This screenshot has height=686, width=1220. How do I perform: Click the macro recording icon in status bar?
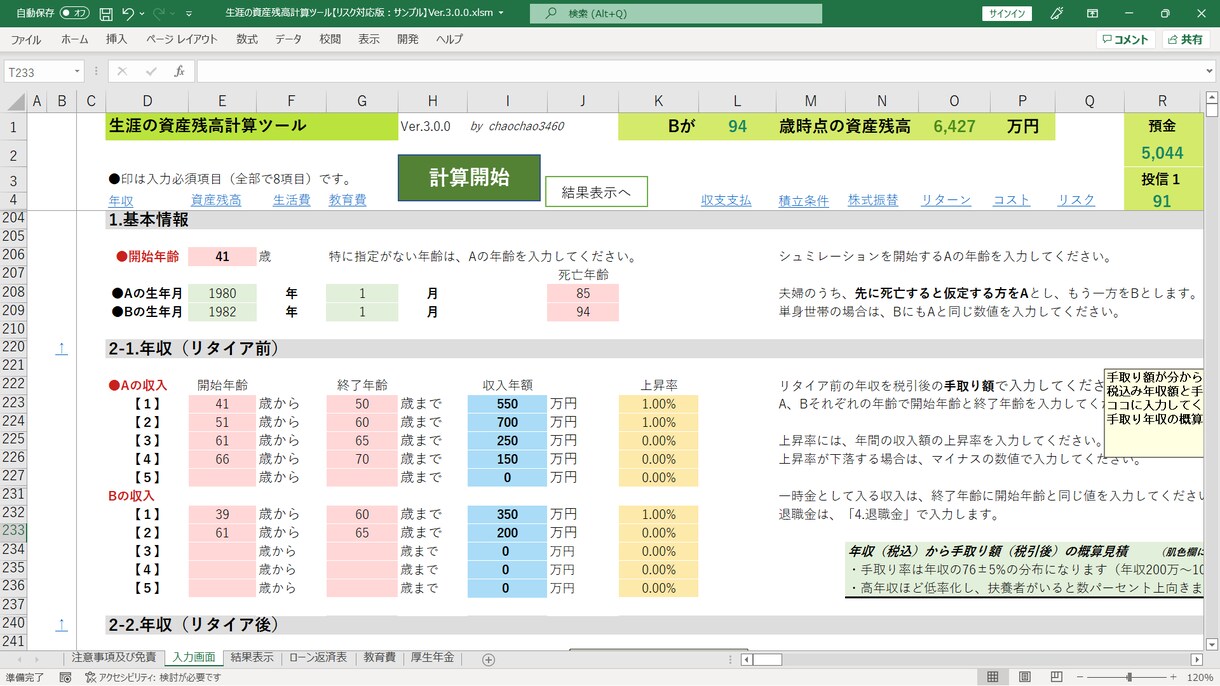(65, 677)
